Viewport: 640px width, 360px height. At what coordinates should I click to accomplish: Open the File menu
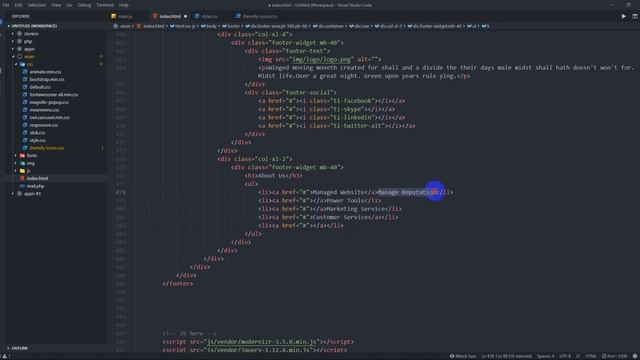click(x=6, y=5)
